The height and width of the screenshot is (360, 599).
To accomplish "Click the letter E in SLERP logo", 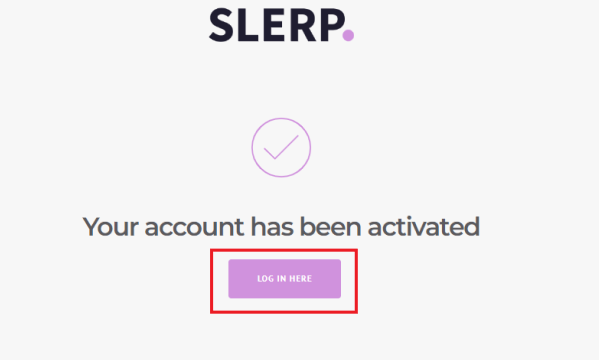I will 274,25.
